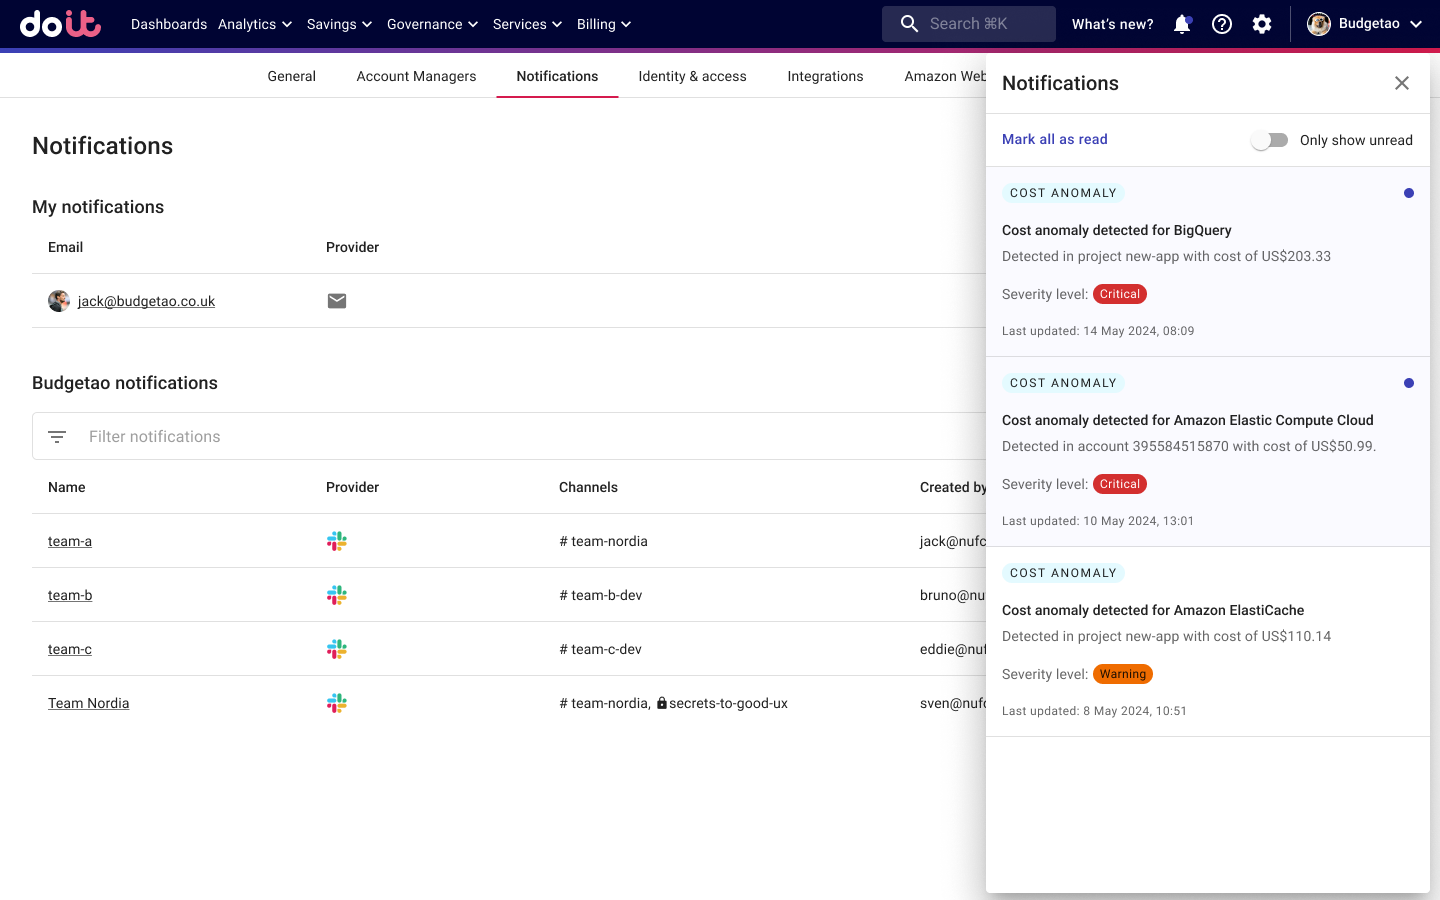Click the # team-nordia channel in team-a row
Screen dimensions: 1440x900
pyautogui.click(x=604, y=541)
